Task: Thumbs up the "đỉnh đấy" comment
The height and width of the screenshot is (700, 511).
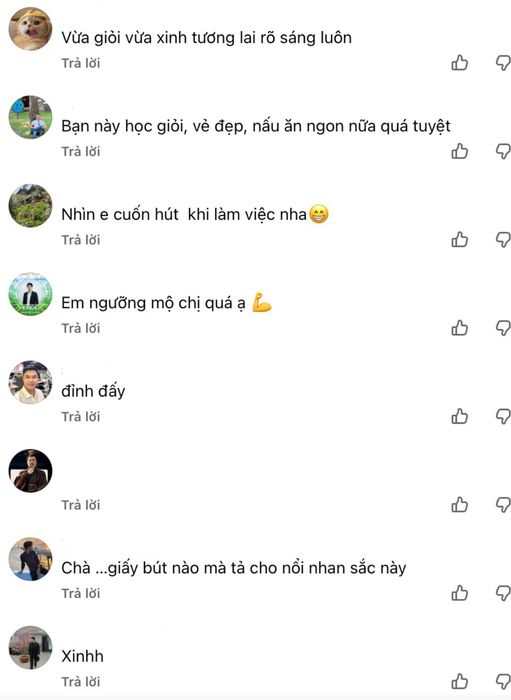Action: point(459,417)
